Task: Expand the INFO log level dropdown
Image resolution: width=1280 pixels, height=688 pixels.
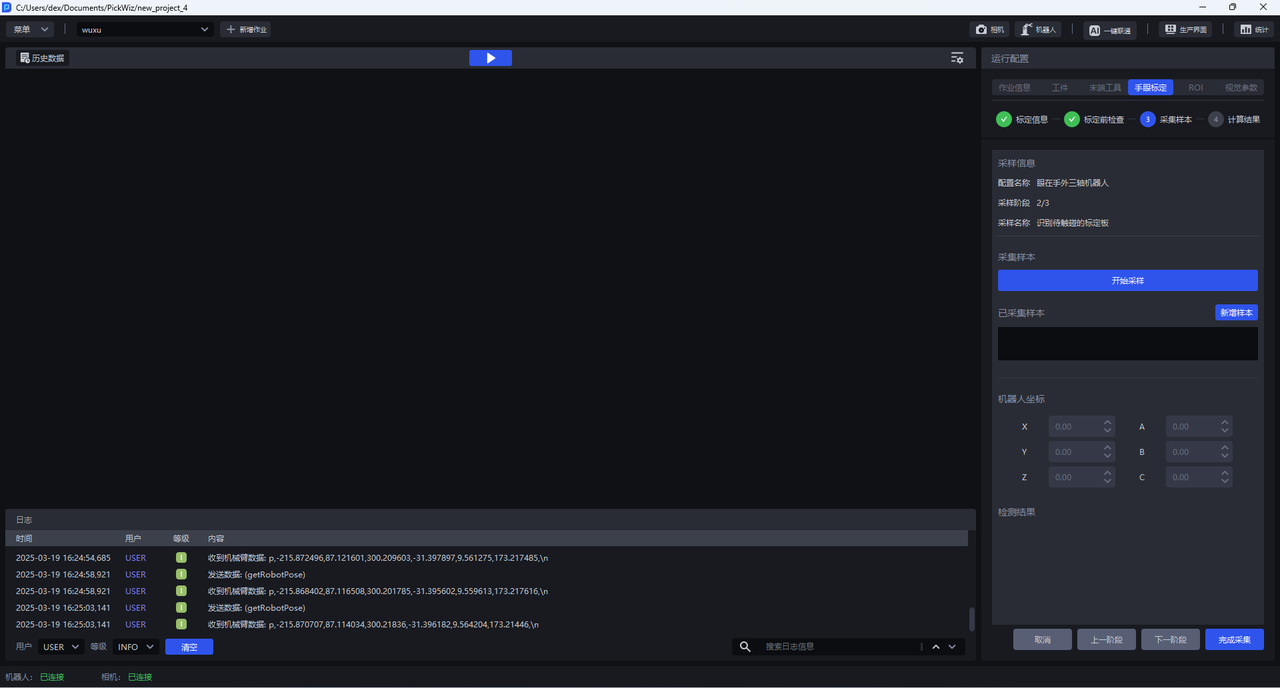Action: tap(136, 647)
